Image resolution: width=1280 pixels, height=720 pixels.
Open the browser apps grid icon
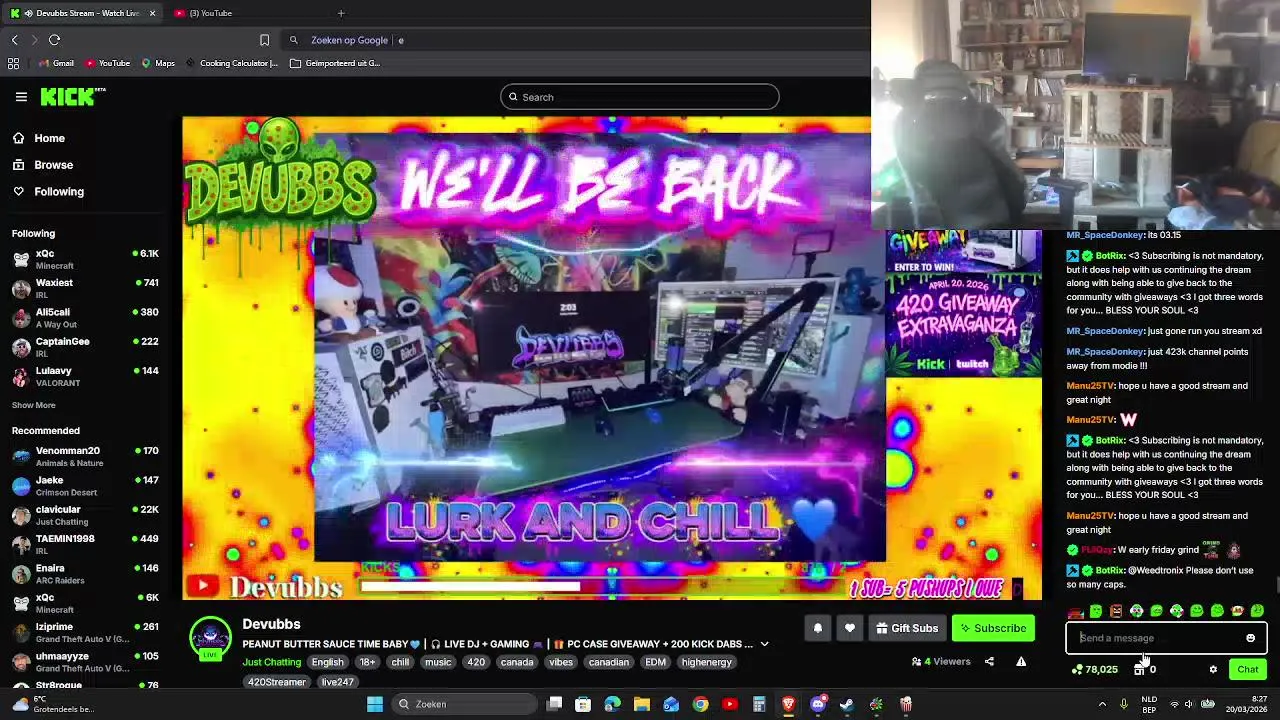click(13, 63)
